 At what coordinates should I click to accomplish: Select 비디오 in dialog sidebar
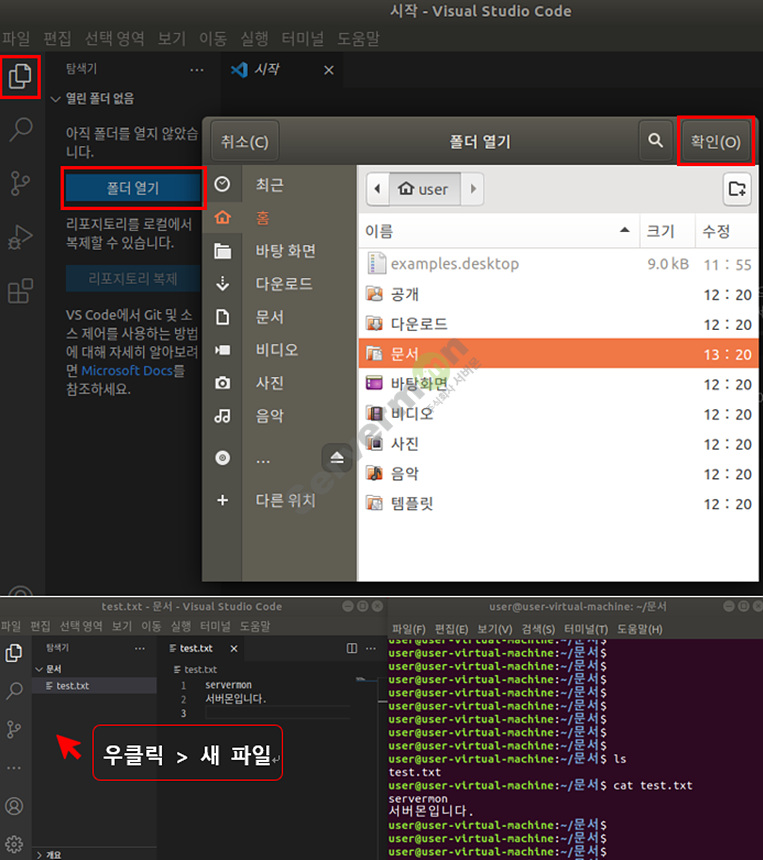click(x=280, y=349)
